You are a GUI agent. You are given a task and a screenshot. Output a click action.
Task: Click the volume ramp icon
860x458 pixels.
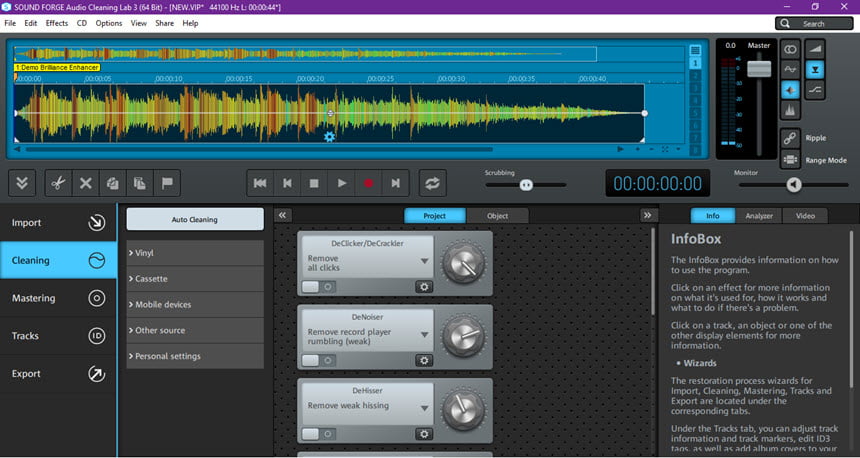[816, 50]
